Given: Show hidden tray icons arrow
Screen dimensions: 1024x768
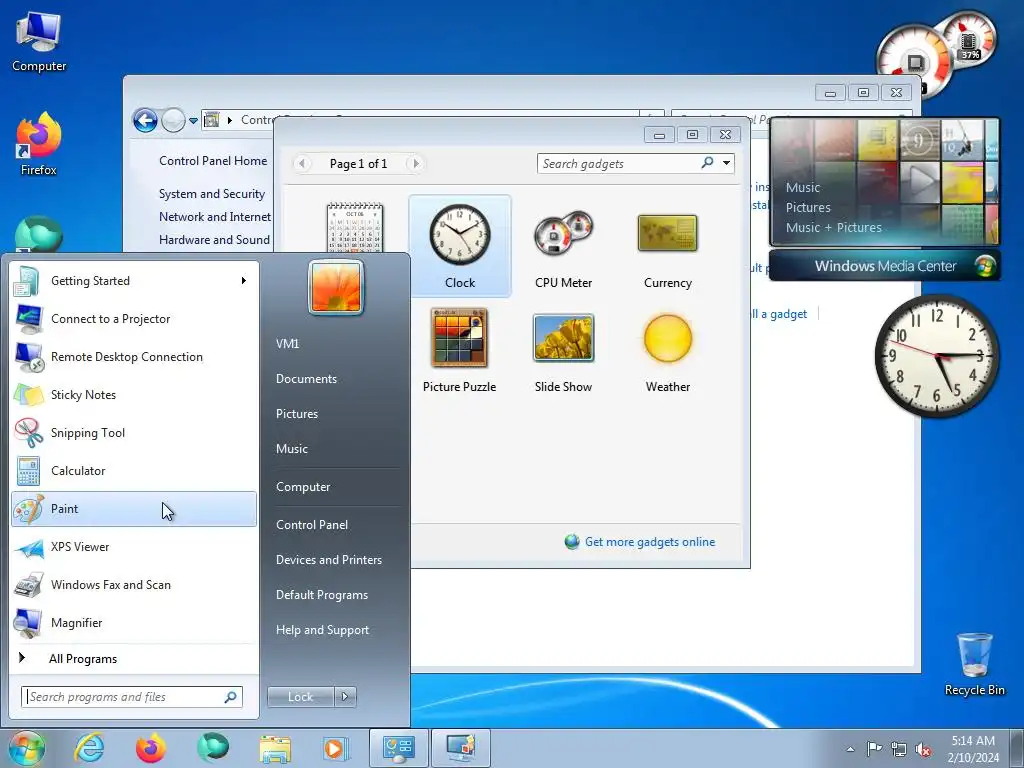Looking at the screenshot, I should (x=850, y=749).
